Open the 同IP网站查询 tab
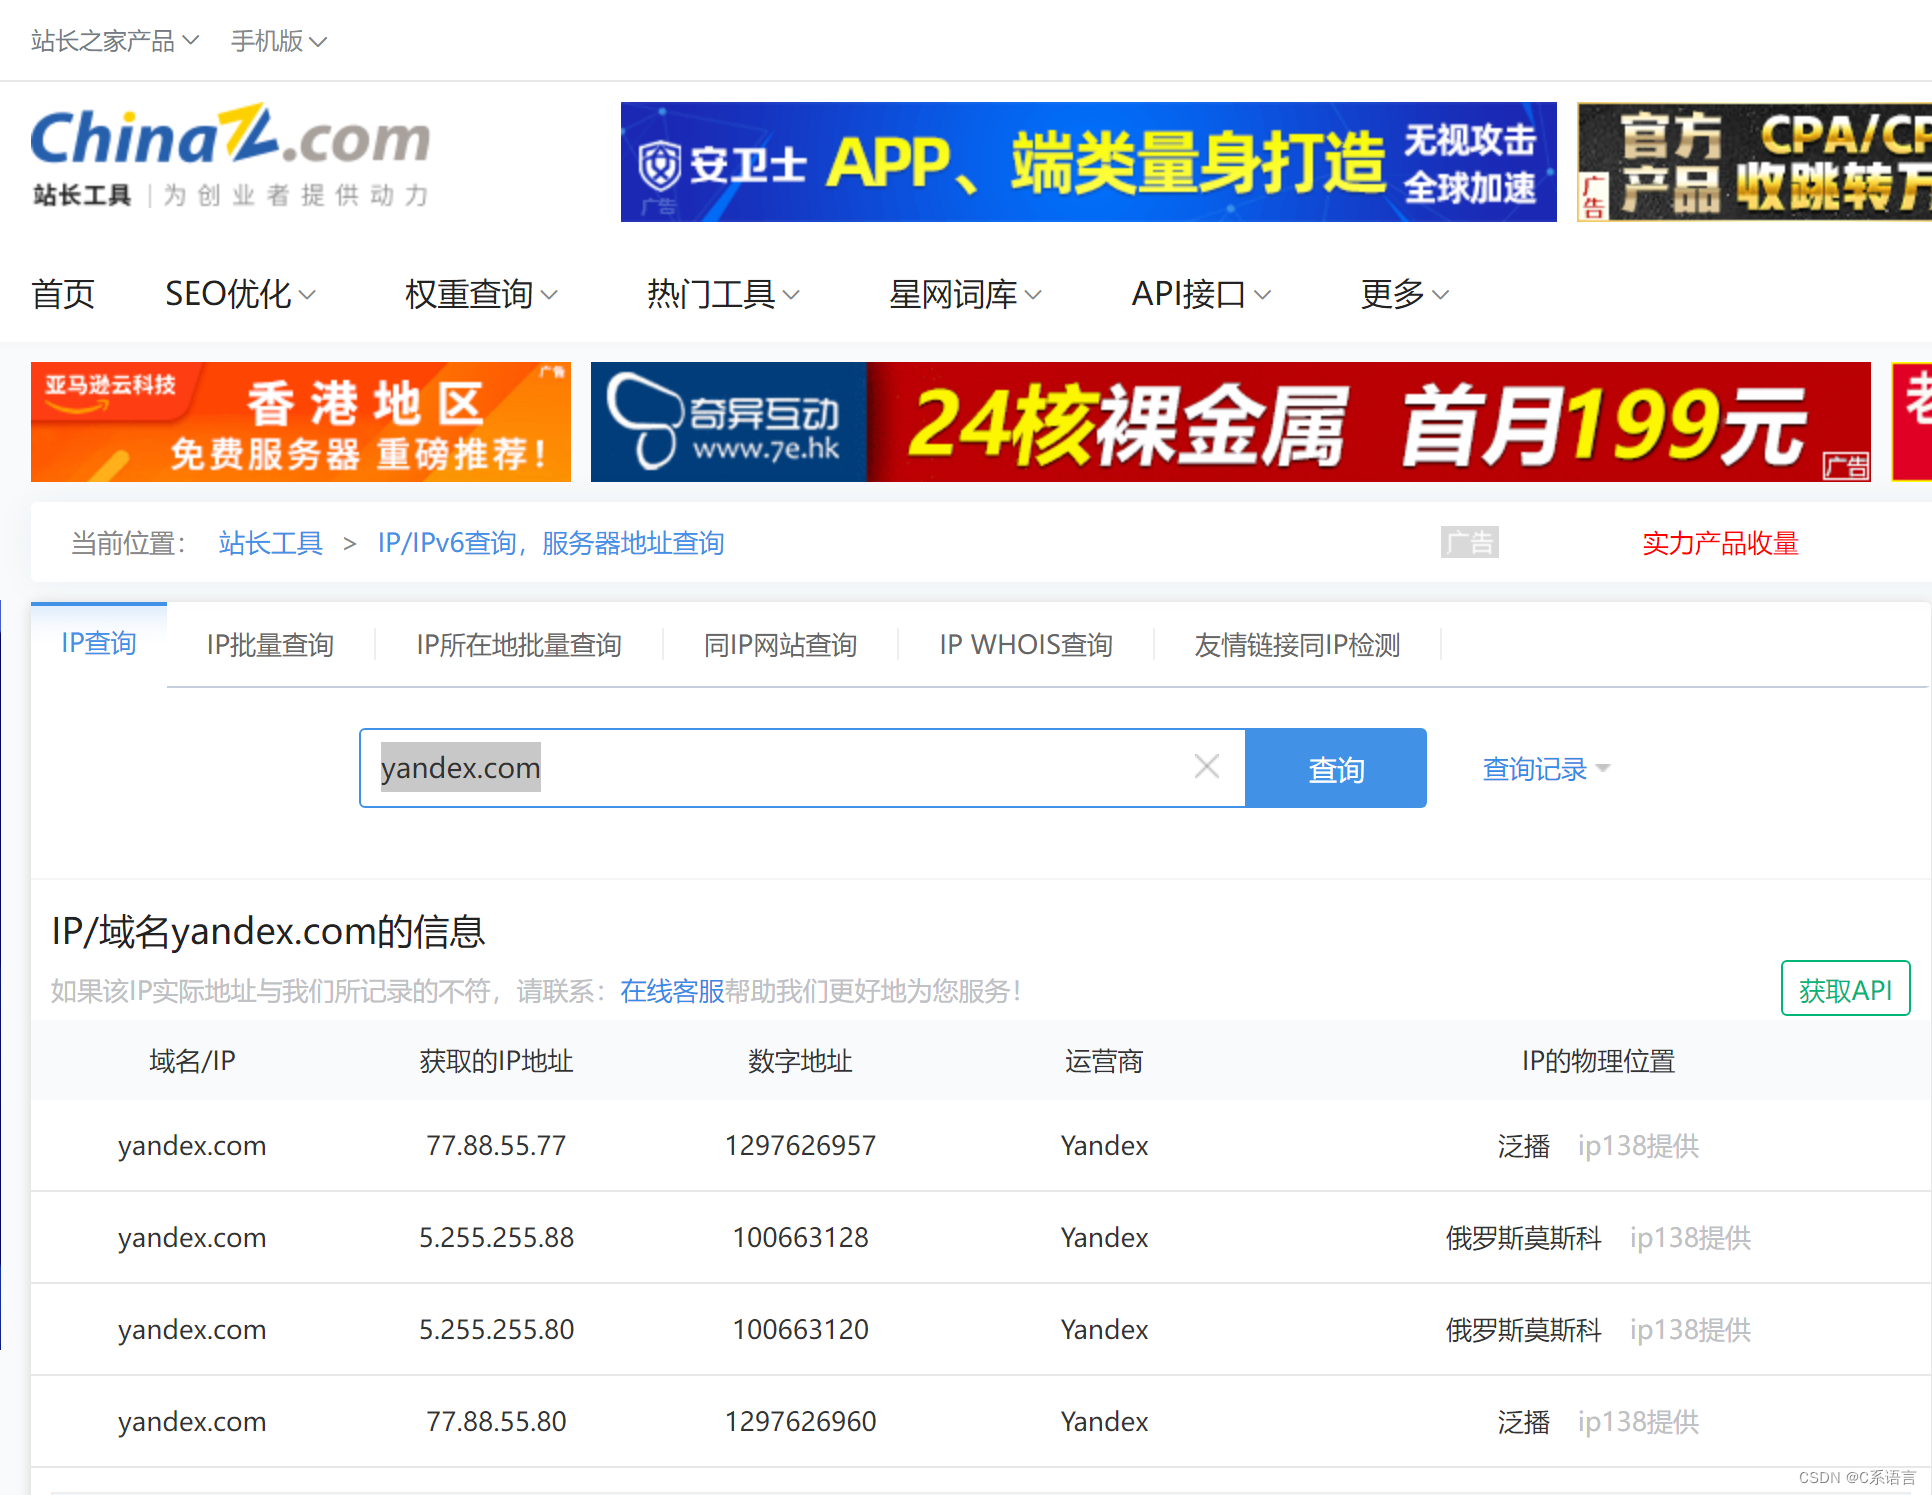This screenshot has width=1932, height=1495. [780, 645]
